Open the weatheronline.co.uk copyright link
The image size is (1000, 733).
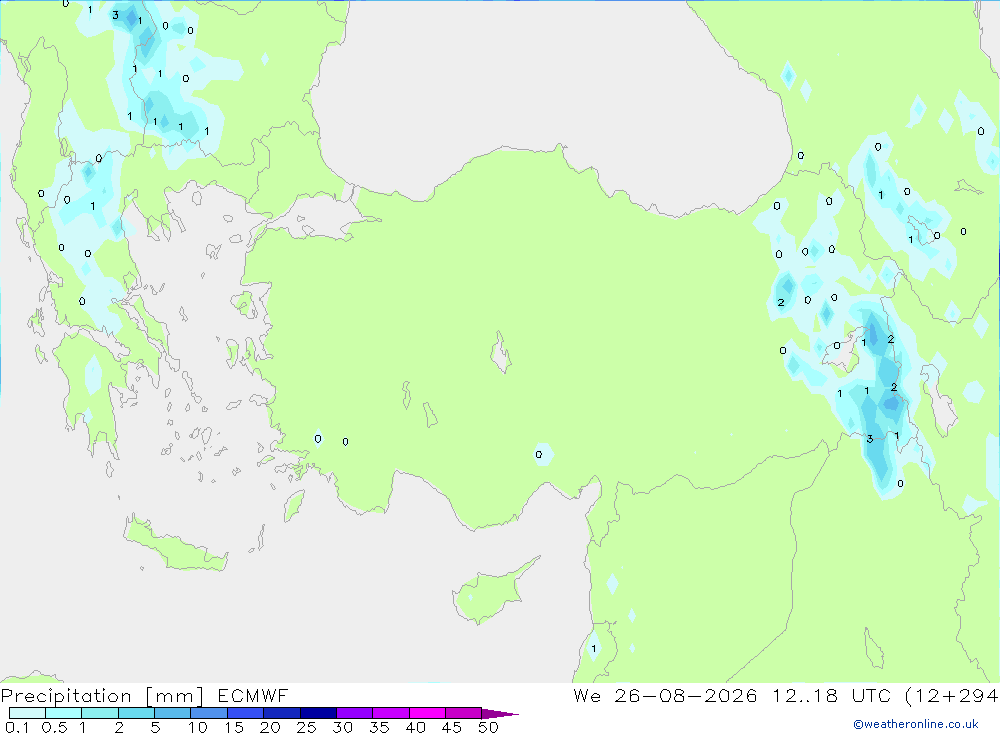pyautogui.click(x=915, y=724)
